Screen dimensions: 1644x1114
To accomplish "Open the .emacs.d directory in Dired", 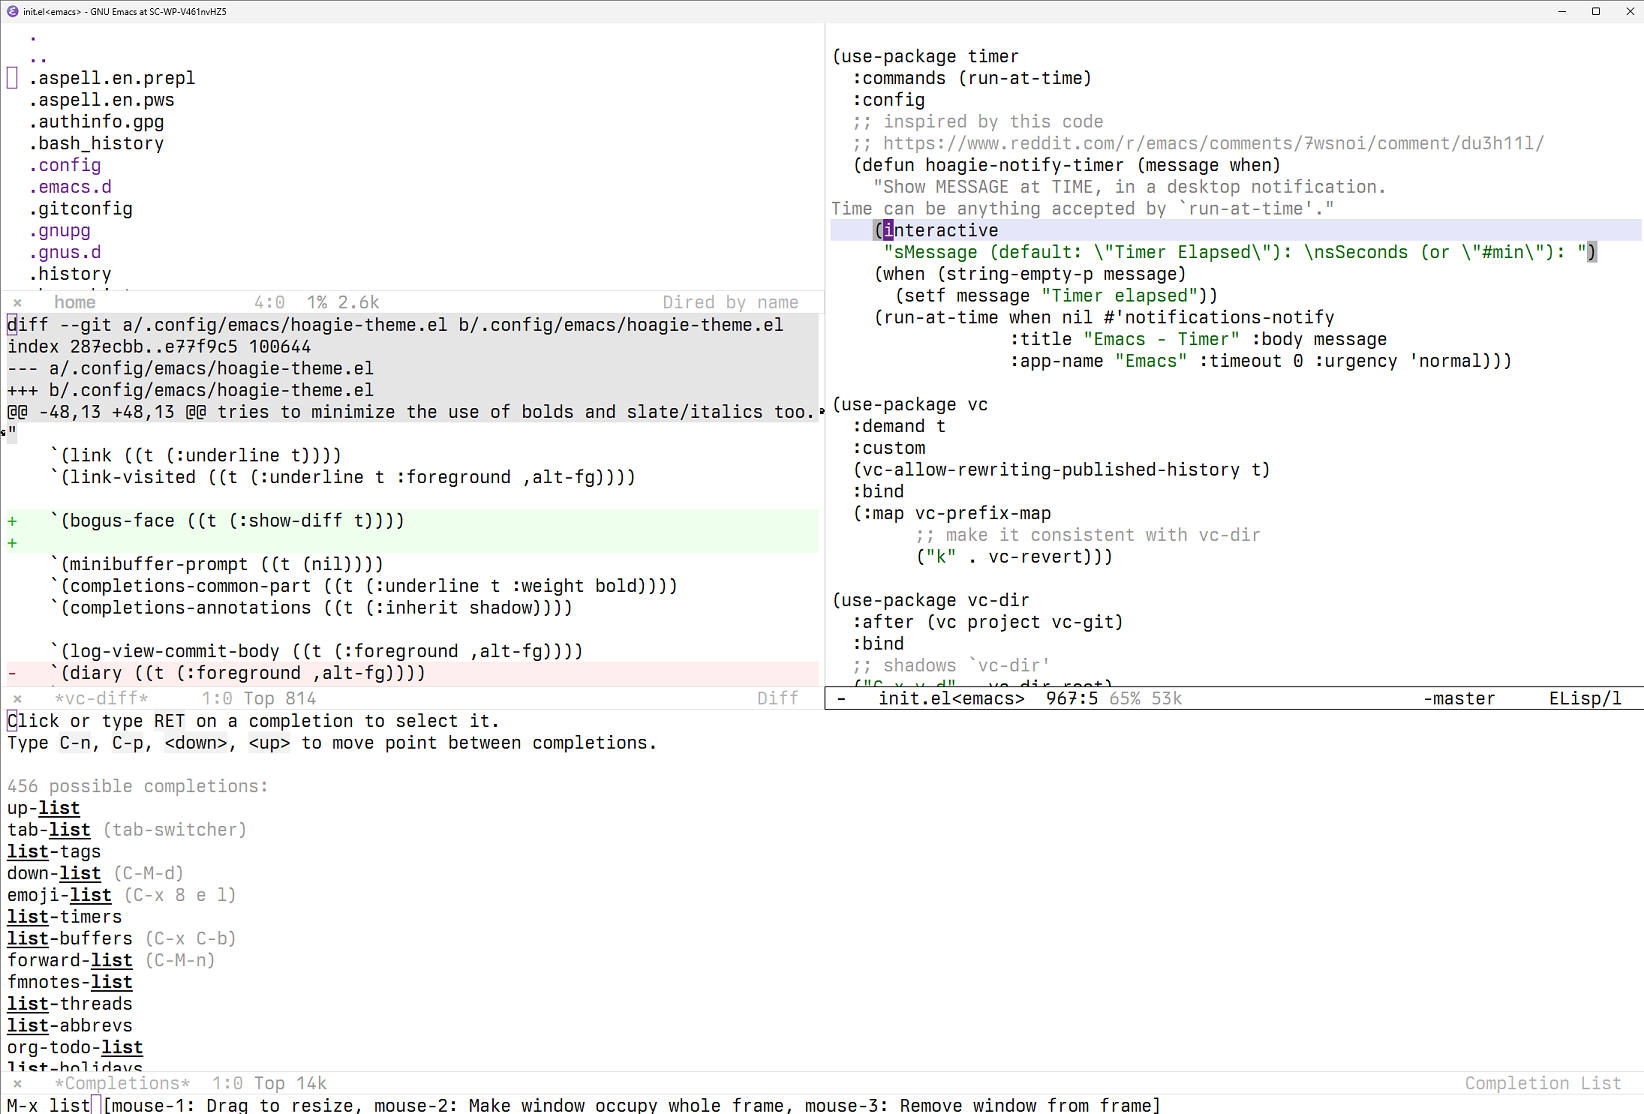I will [x=70, y=187].
